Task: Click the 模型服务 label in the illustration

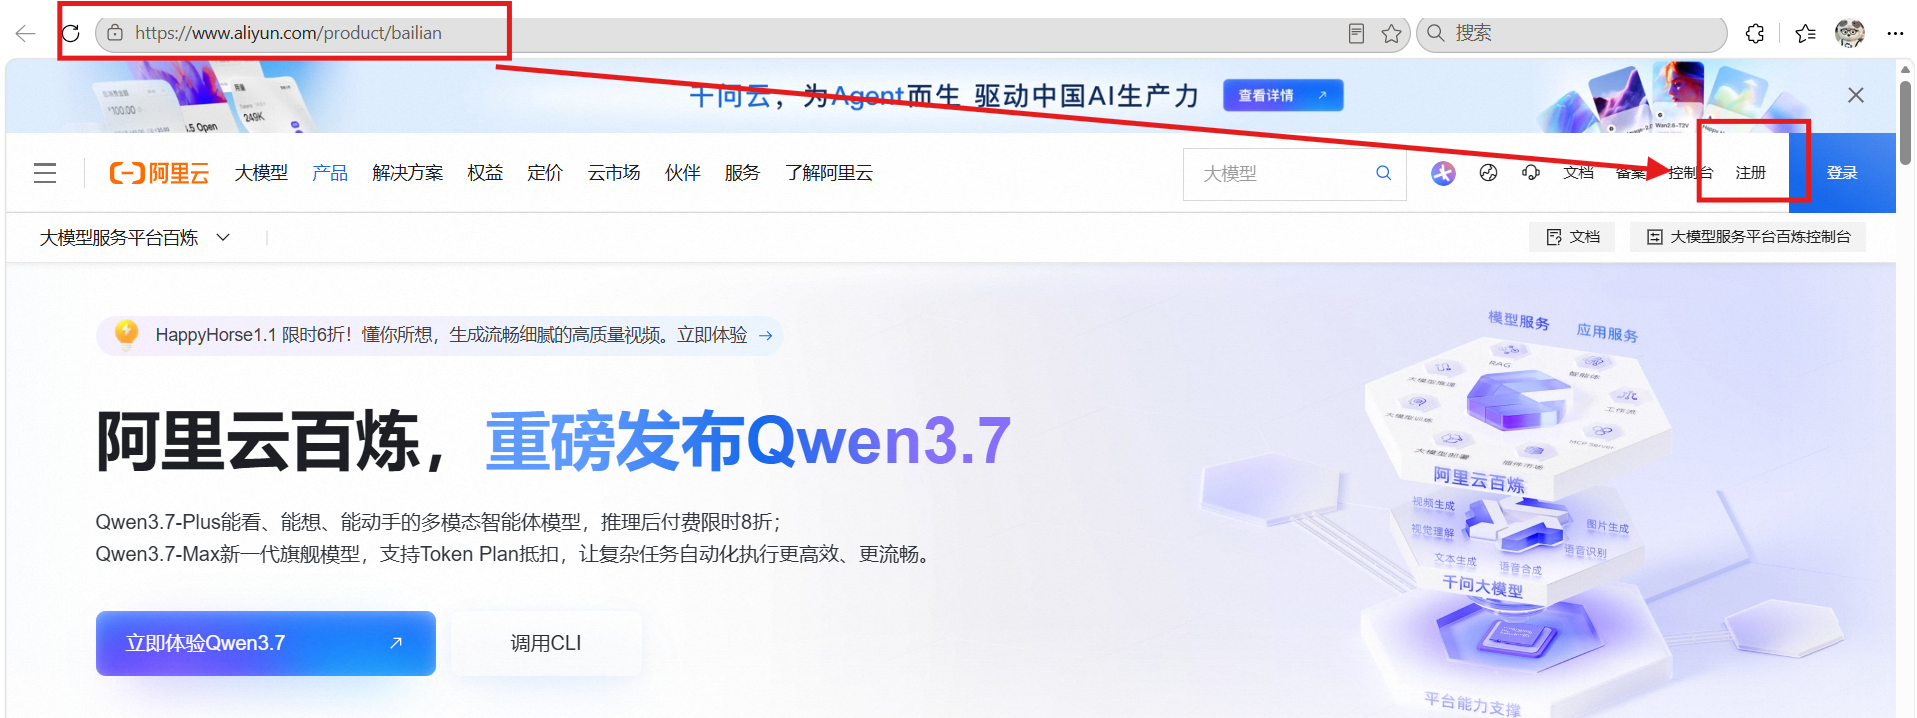Action: pyautogui.click(x=1519, y=320)
